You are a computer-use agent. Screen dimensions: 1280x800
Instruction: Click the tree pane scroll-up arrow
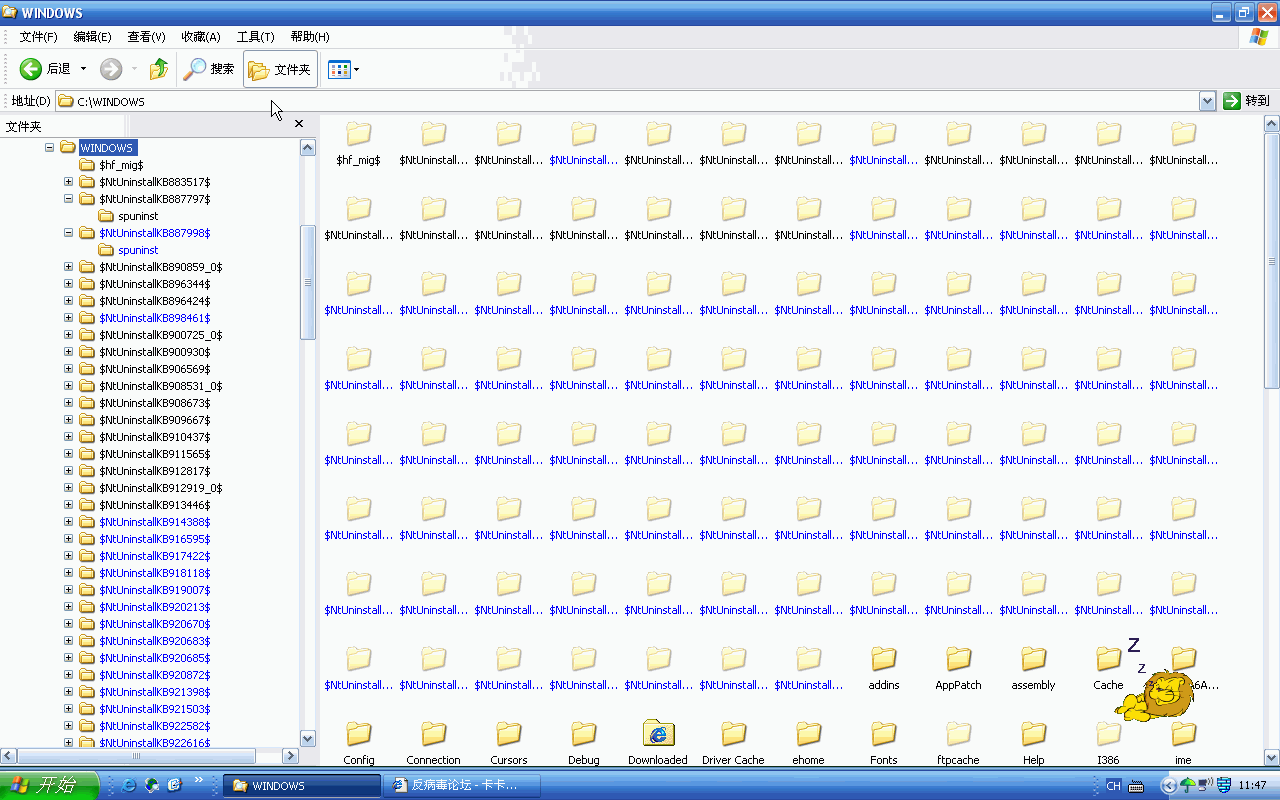pyautogui.click(x=308, y=147)
